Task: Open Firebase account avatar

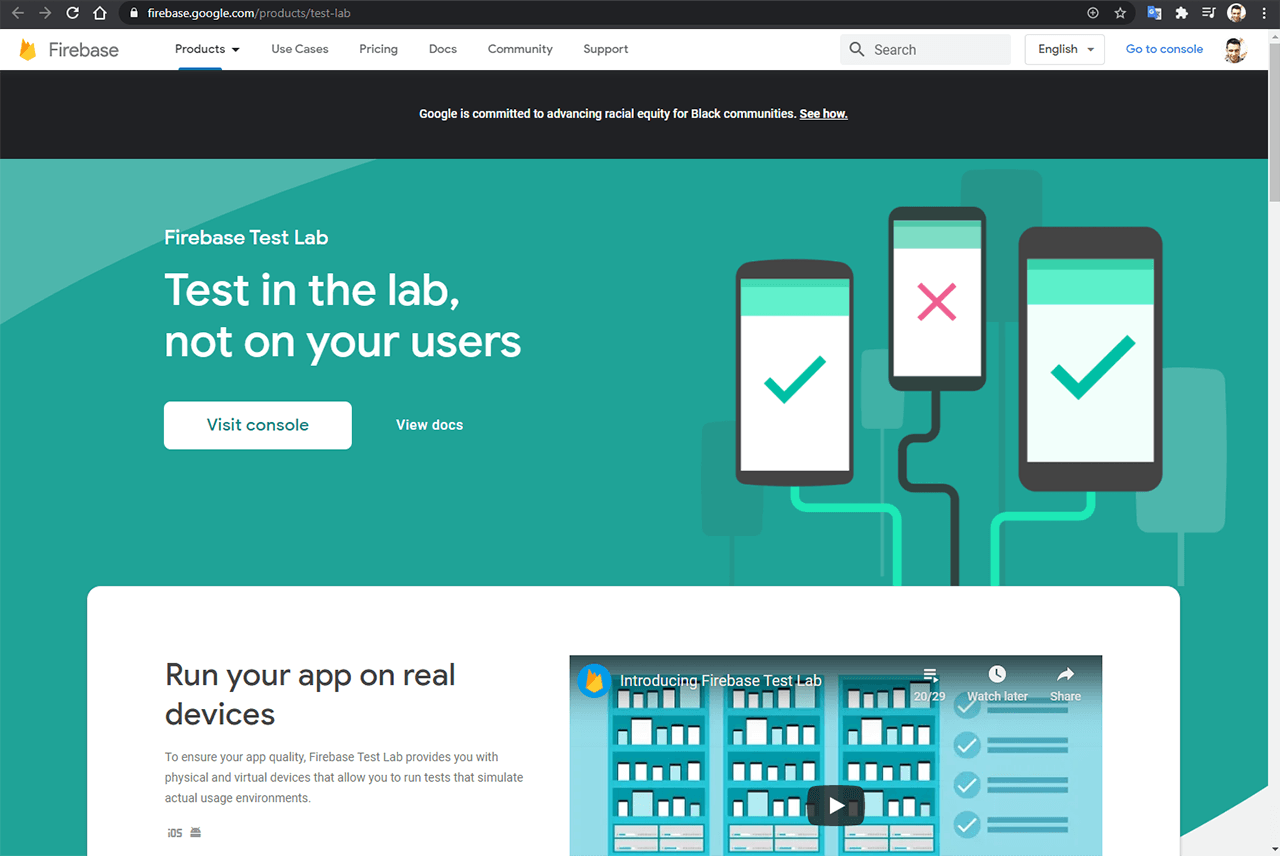Action: coord(1235,50)
